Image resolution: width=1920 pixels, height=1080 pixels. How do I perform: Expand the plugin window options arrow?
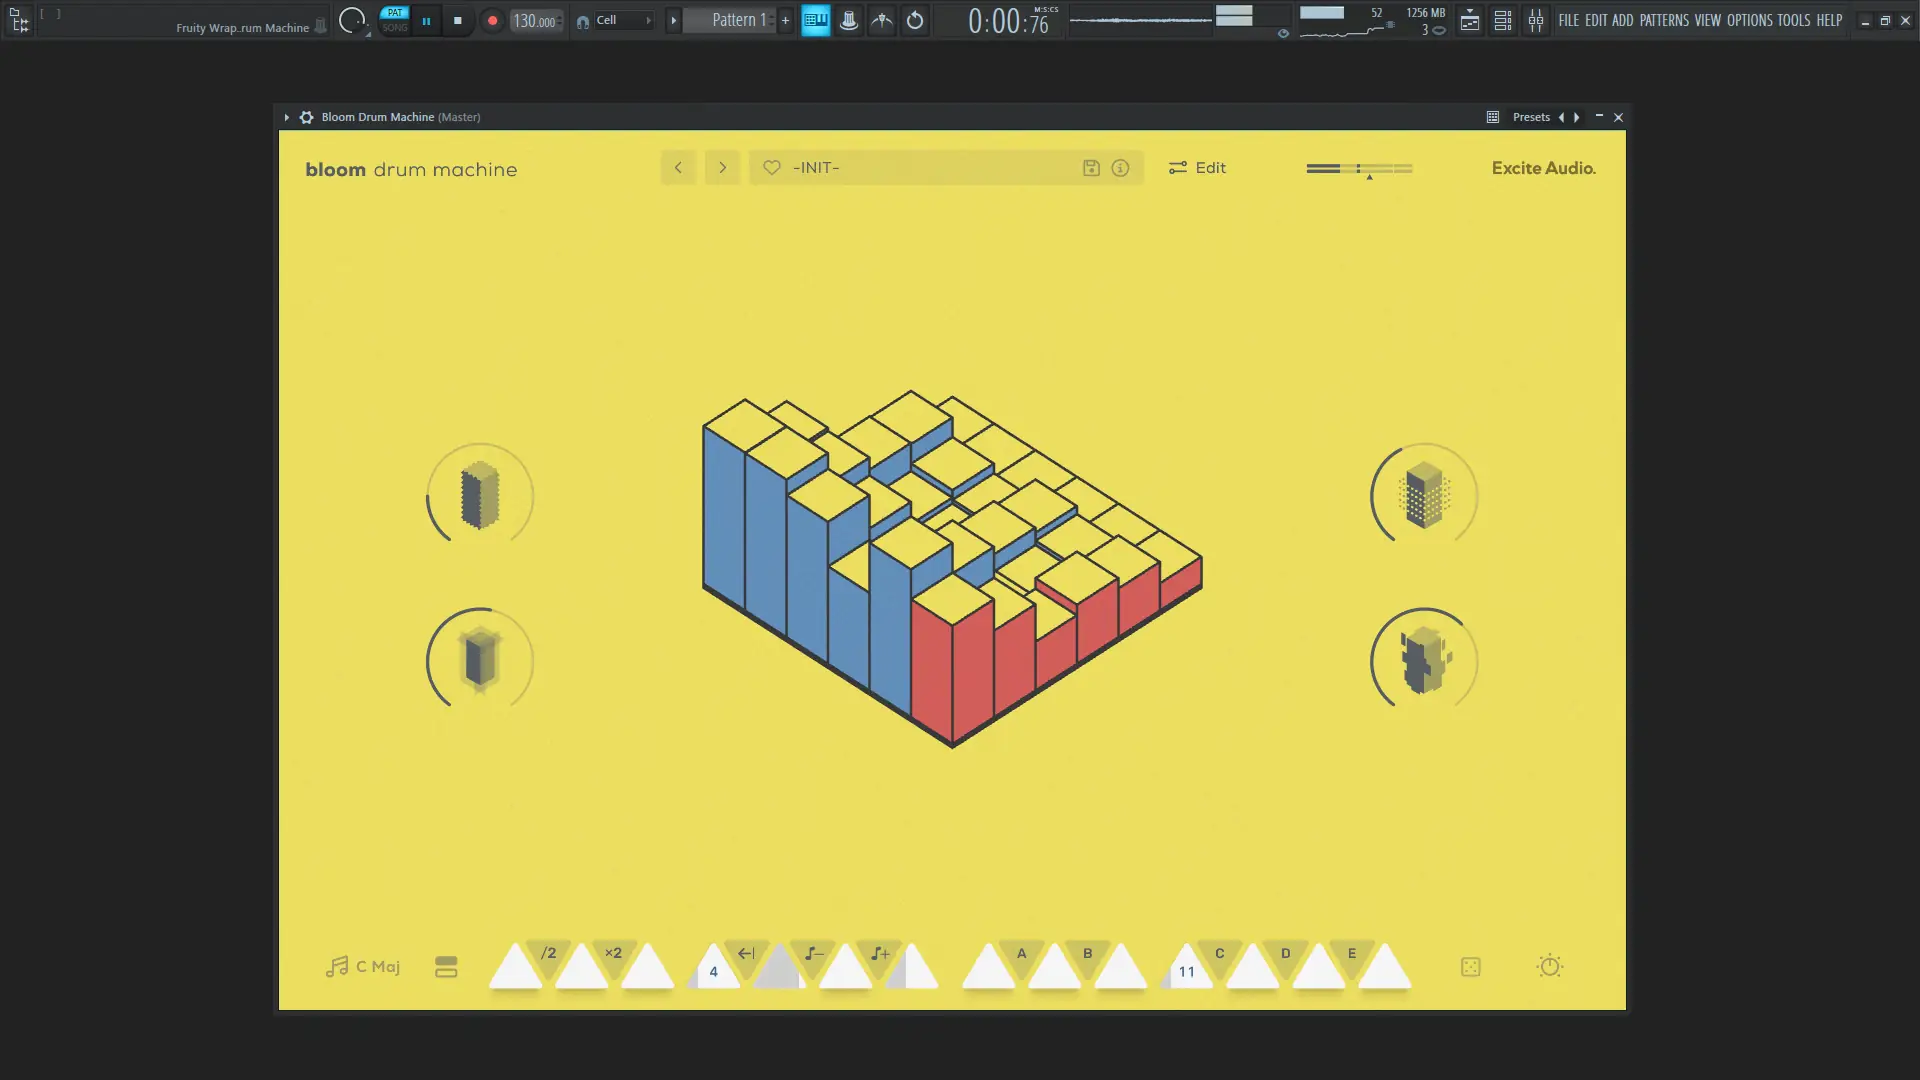coord(286,117)
